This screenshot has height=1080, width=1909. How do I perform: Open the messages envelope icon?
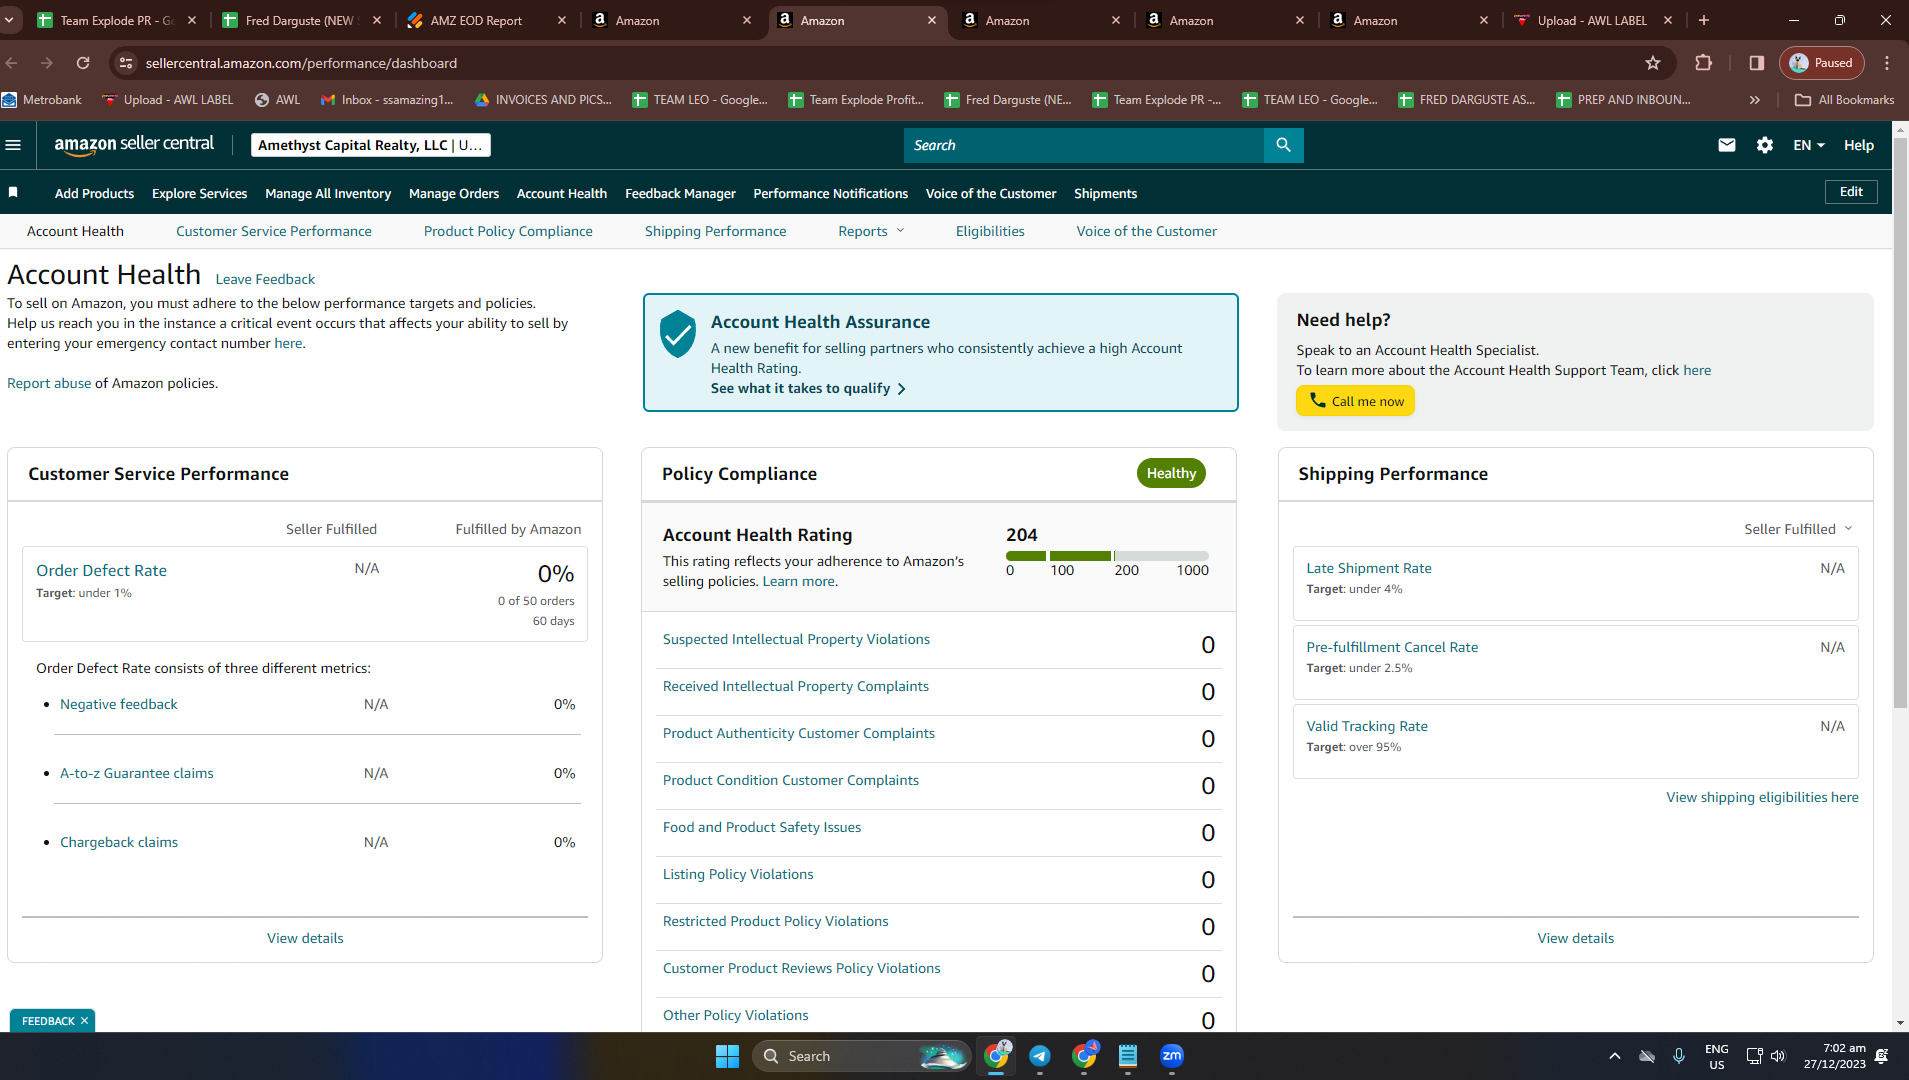(x=1726, y=145)
